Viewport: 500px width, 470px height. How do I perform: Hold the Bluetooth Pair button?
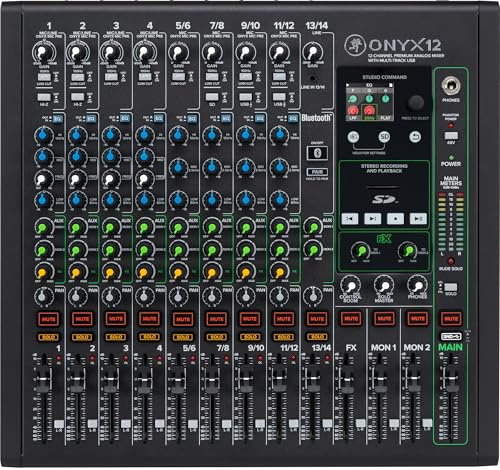click(x=317, y=172)
